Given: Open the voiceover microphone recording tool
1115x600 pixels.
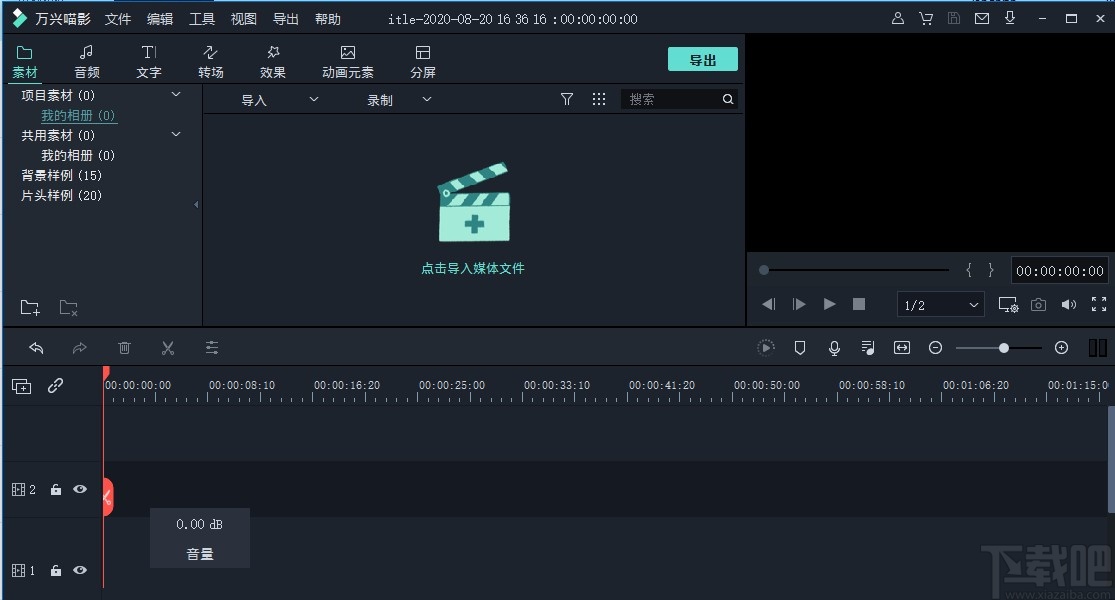Looking at the screenshot, I should pyautogui.click(x=834, y=347).
